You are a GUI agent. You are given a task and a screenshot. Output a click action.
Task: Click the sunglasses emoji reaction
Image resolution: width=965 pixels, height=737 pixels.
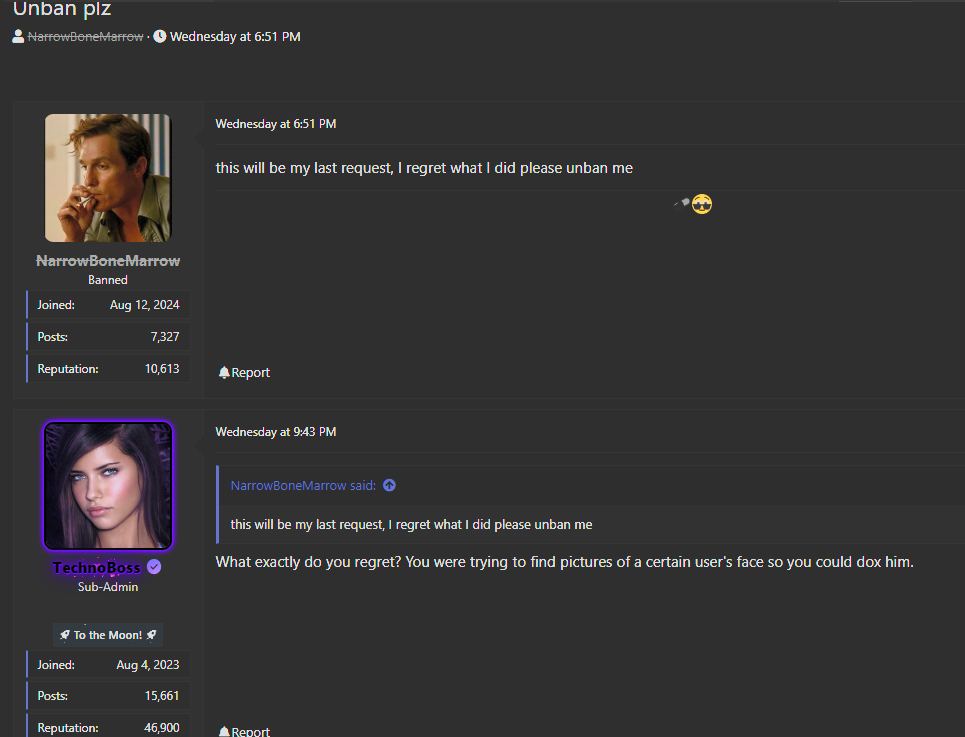point(702,205)
